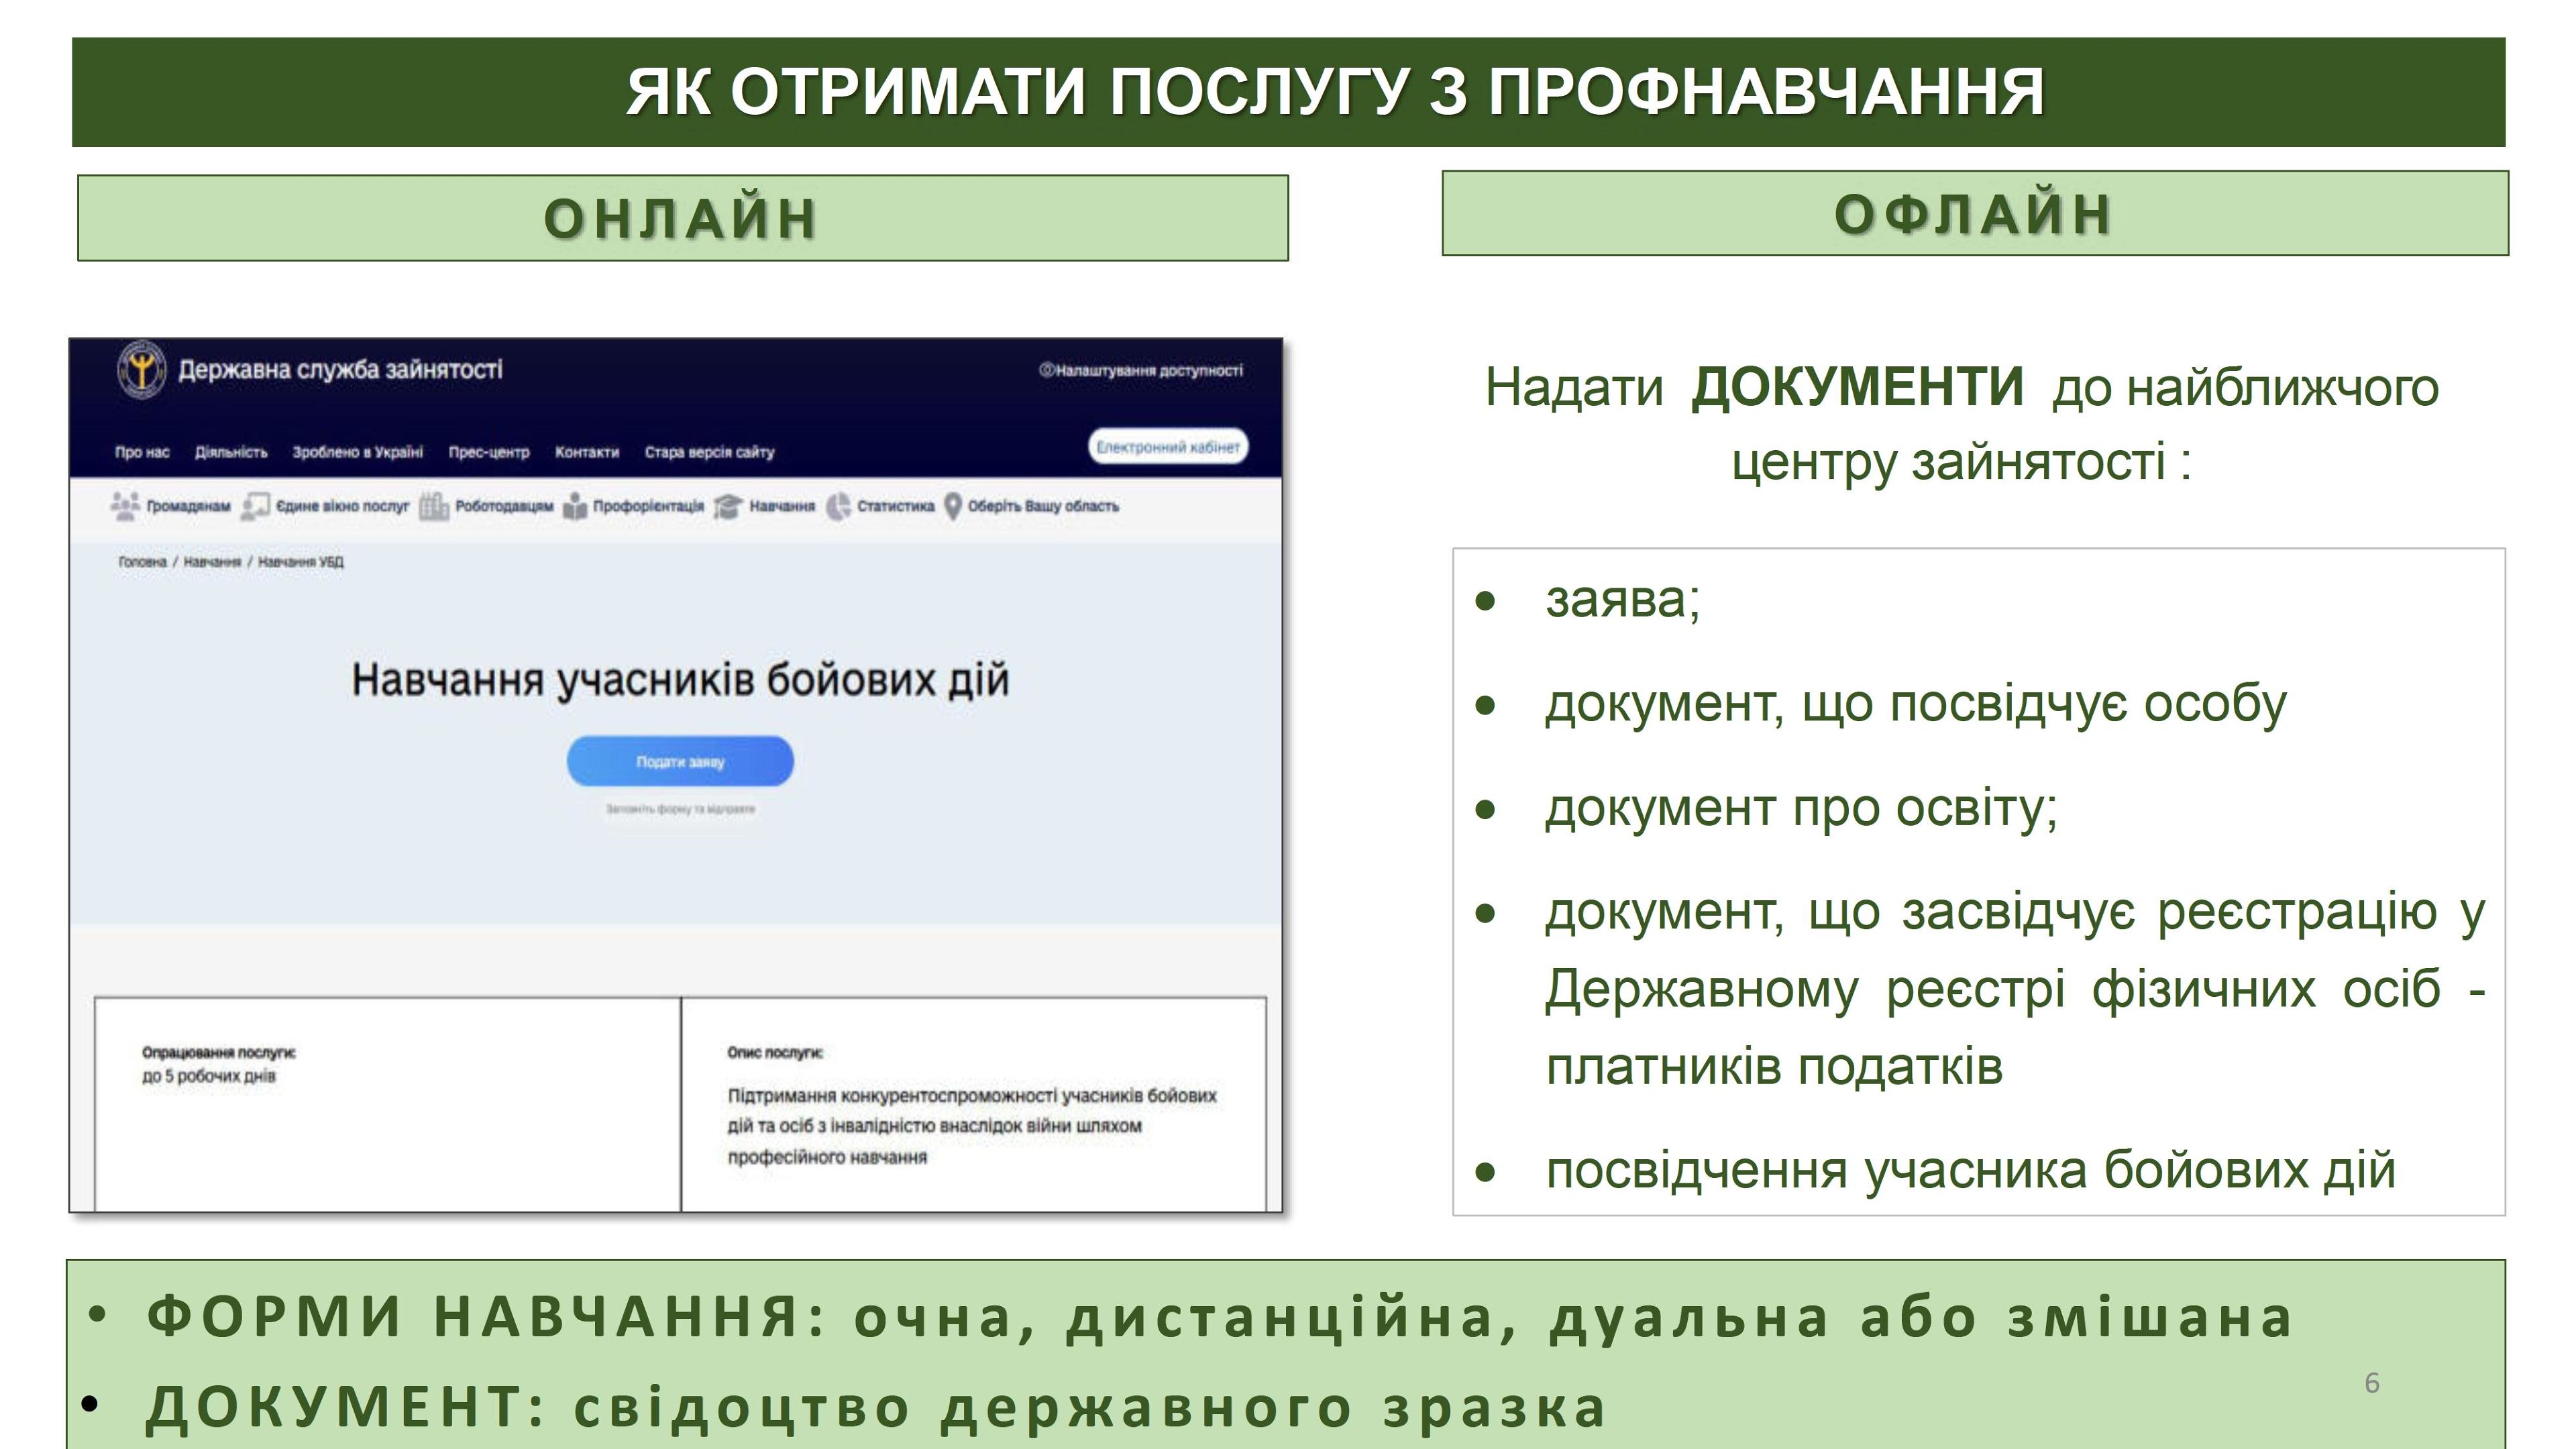The height and width of the screenshot is (1449, 2576).
Task: Click the Роботодавцям buildings icon
Action: [x=433, y=506]
